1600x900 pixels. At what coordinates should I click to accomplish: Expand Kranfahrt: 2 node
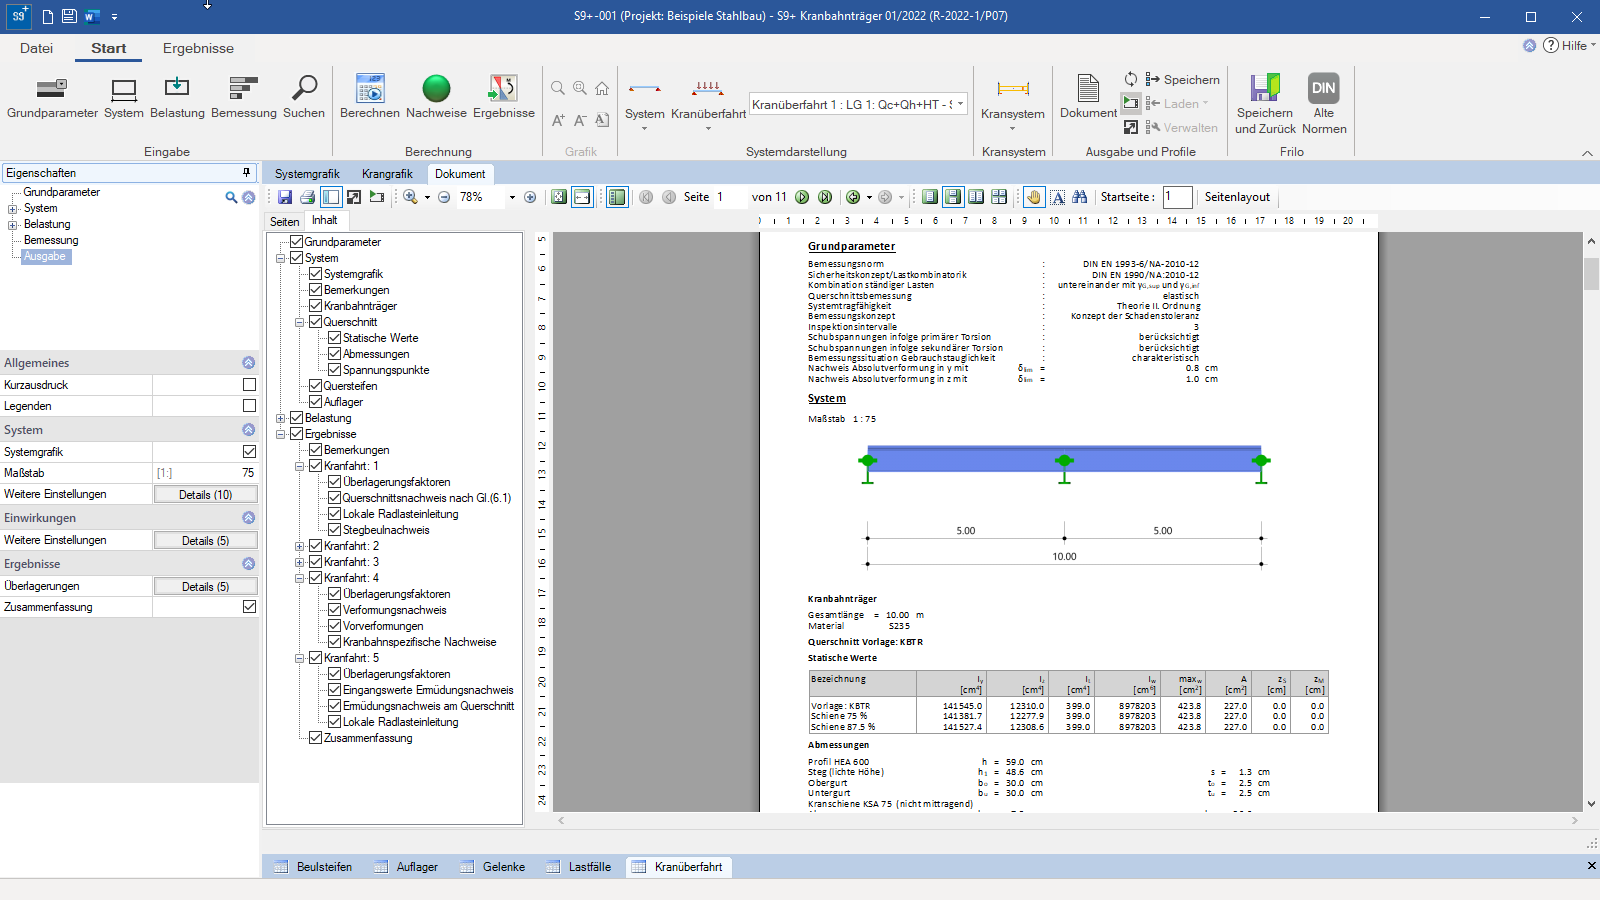tap(300, 546)
